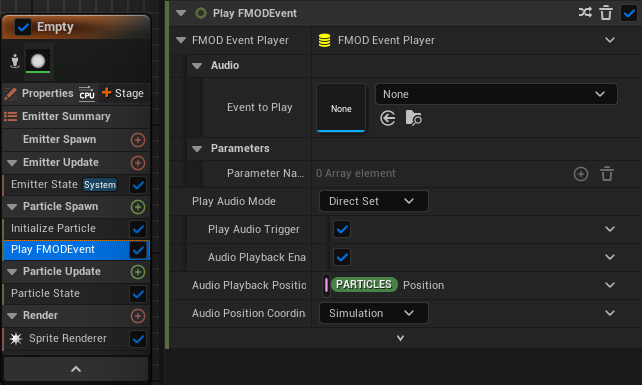
Task: Add a renderer with the Render plus icon
Action: tap(138, 316)
